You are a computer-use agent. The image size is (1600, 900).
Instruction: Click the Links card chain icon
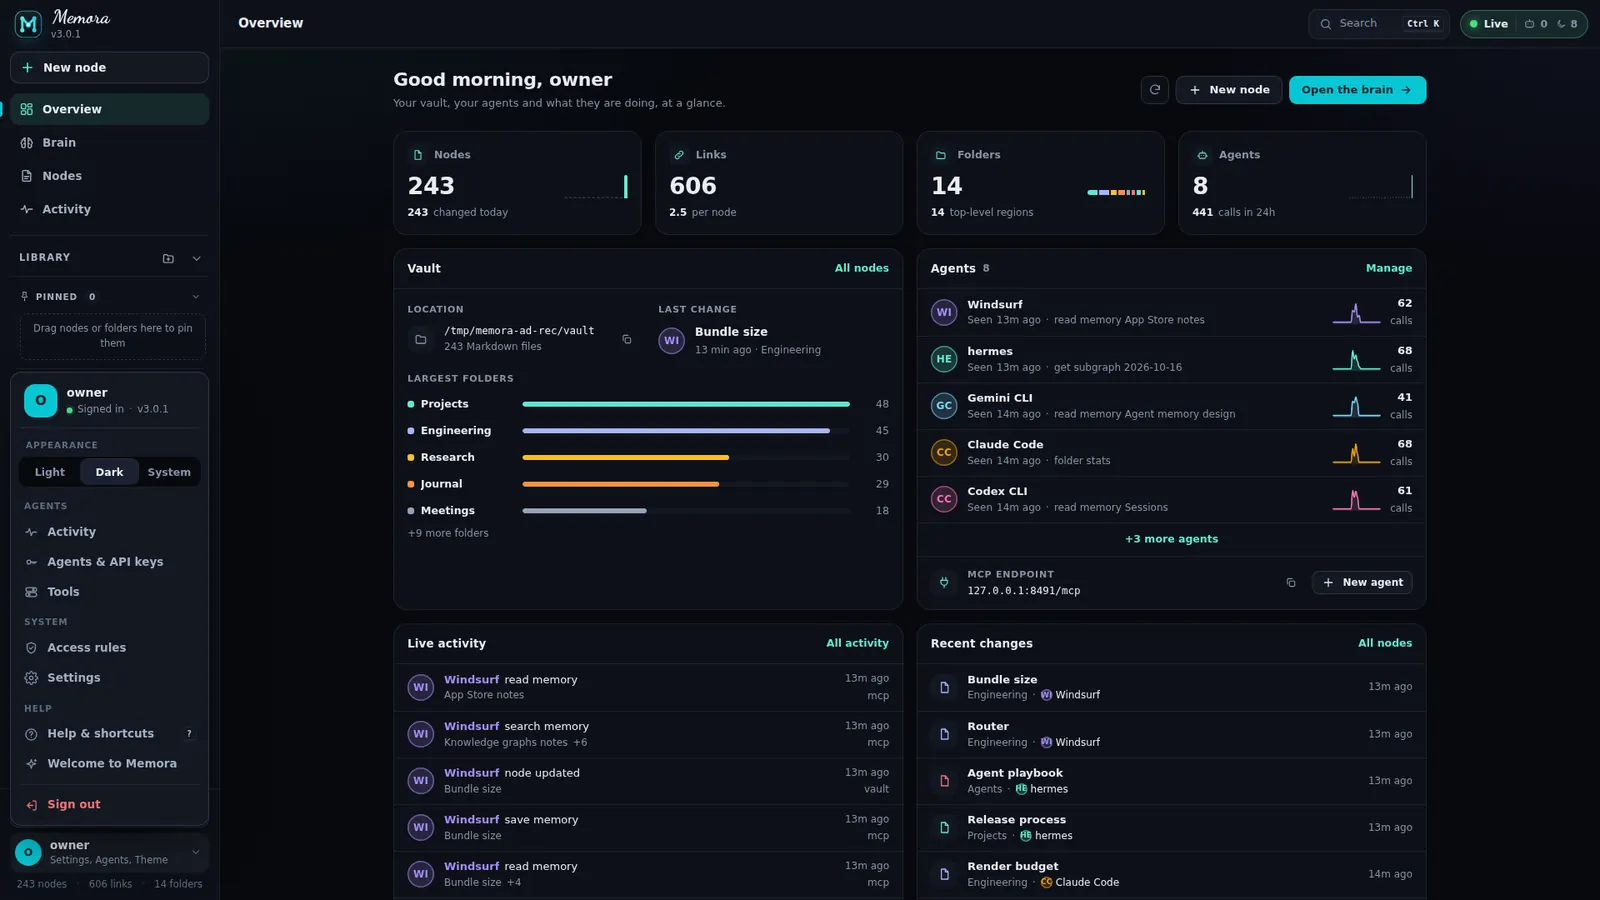679,155
